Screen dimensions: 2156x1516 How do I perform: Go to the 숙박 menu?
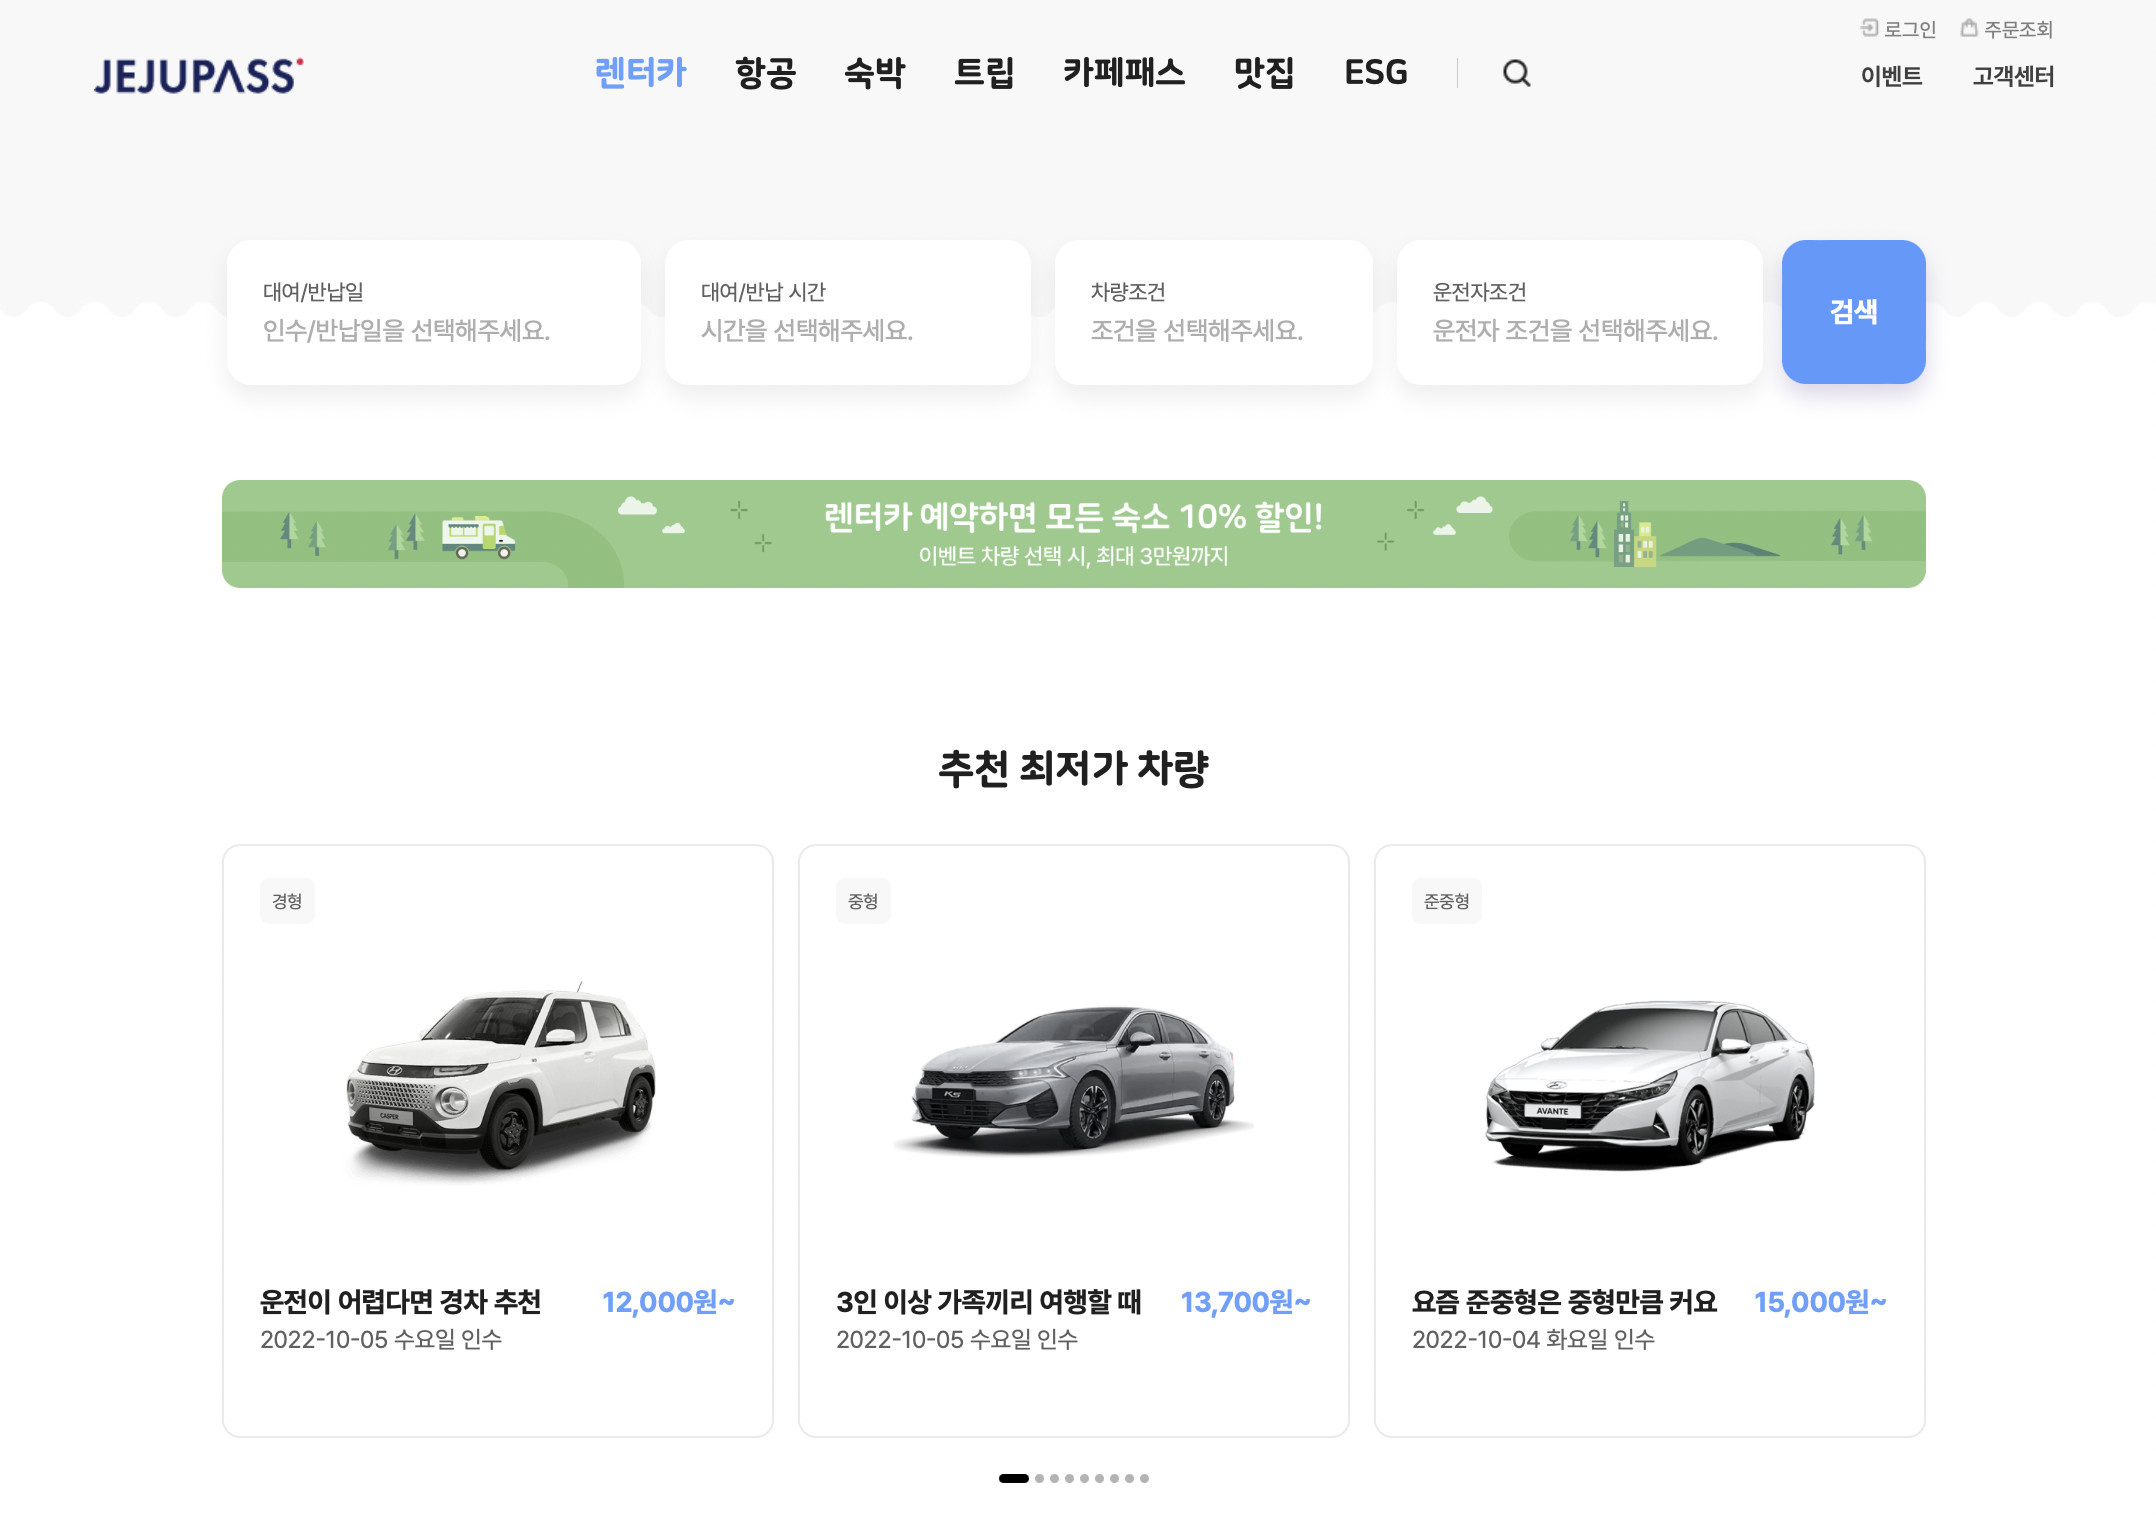click(875, 72)
